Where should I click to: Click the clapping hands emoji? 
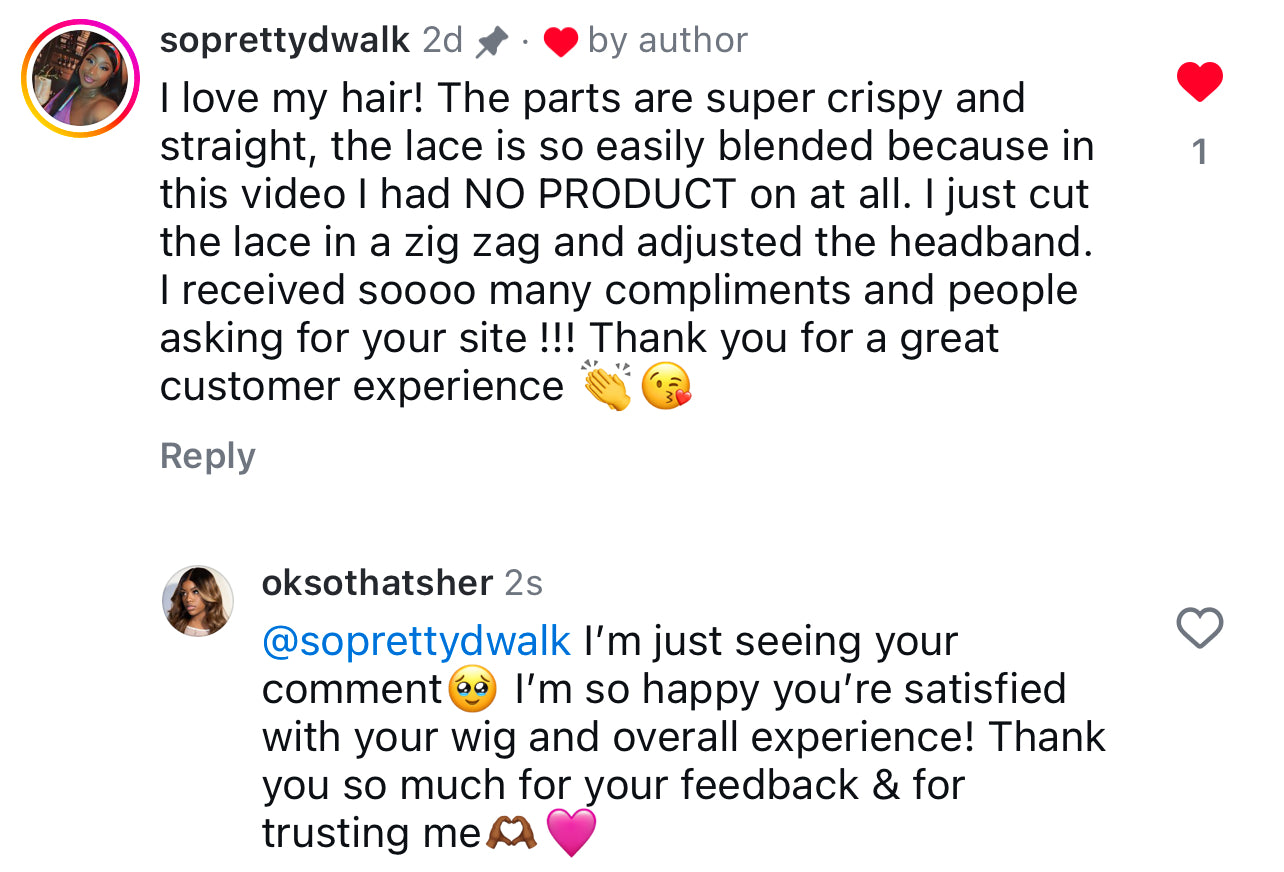tap(607, 387)
